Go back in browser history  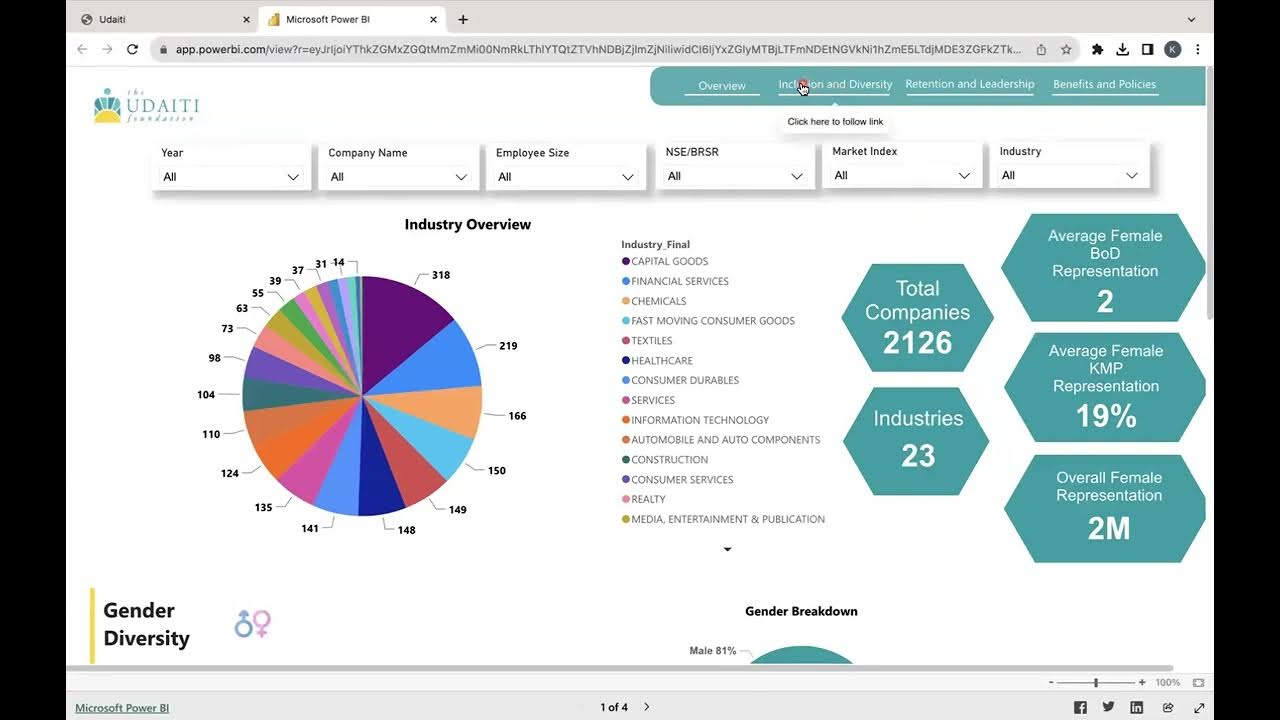coord(82,49)
